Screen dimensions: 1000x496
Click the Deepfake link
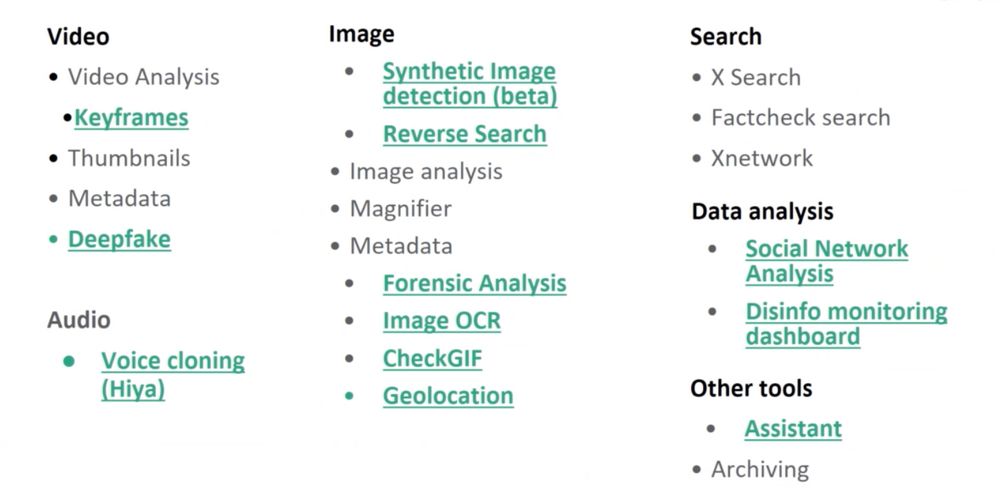(x=119, y=239)
